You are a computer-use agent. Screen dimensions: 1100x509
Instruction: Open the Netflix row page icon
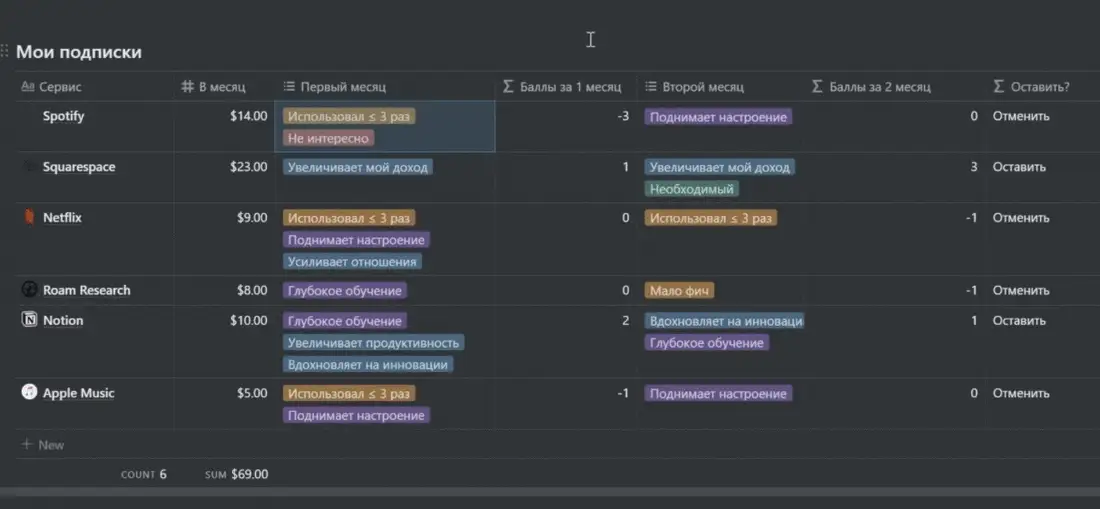click(x=29, y=218)
